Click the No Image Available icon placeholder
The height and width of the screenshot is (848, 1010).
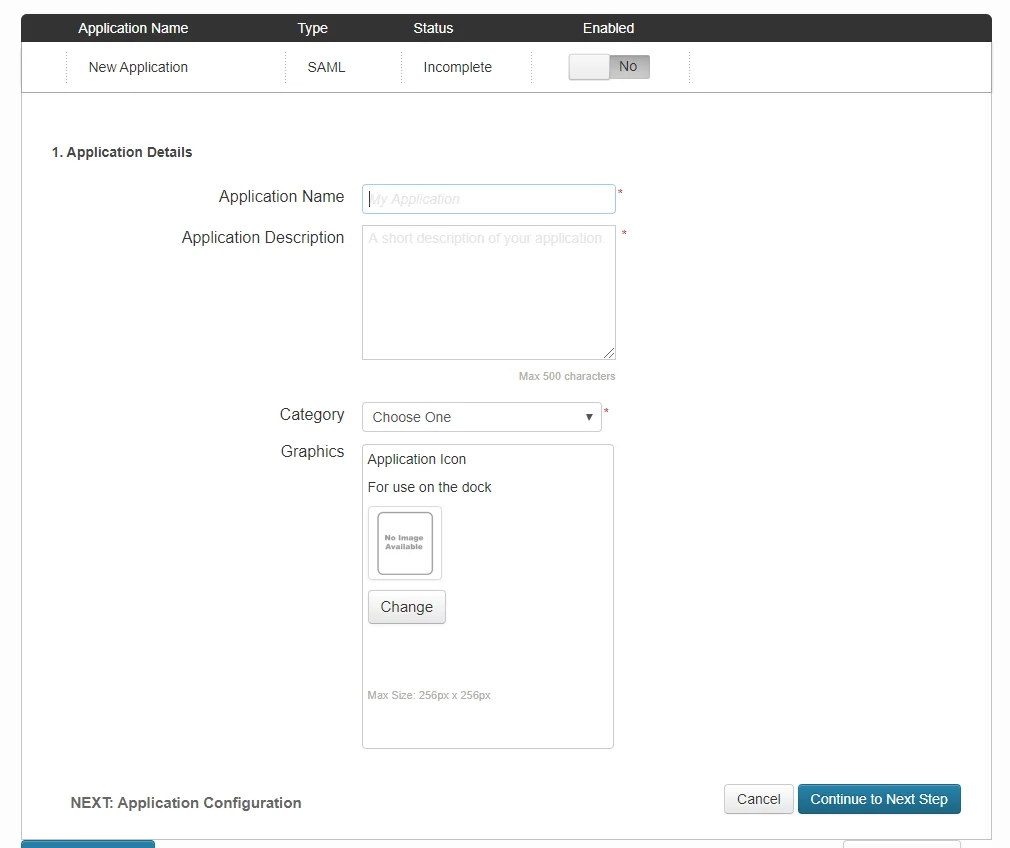coord(404,543)
